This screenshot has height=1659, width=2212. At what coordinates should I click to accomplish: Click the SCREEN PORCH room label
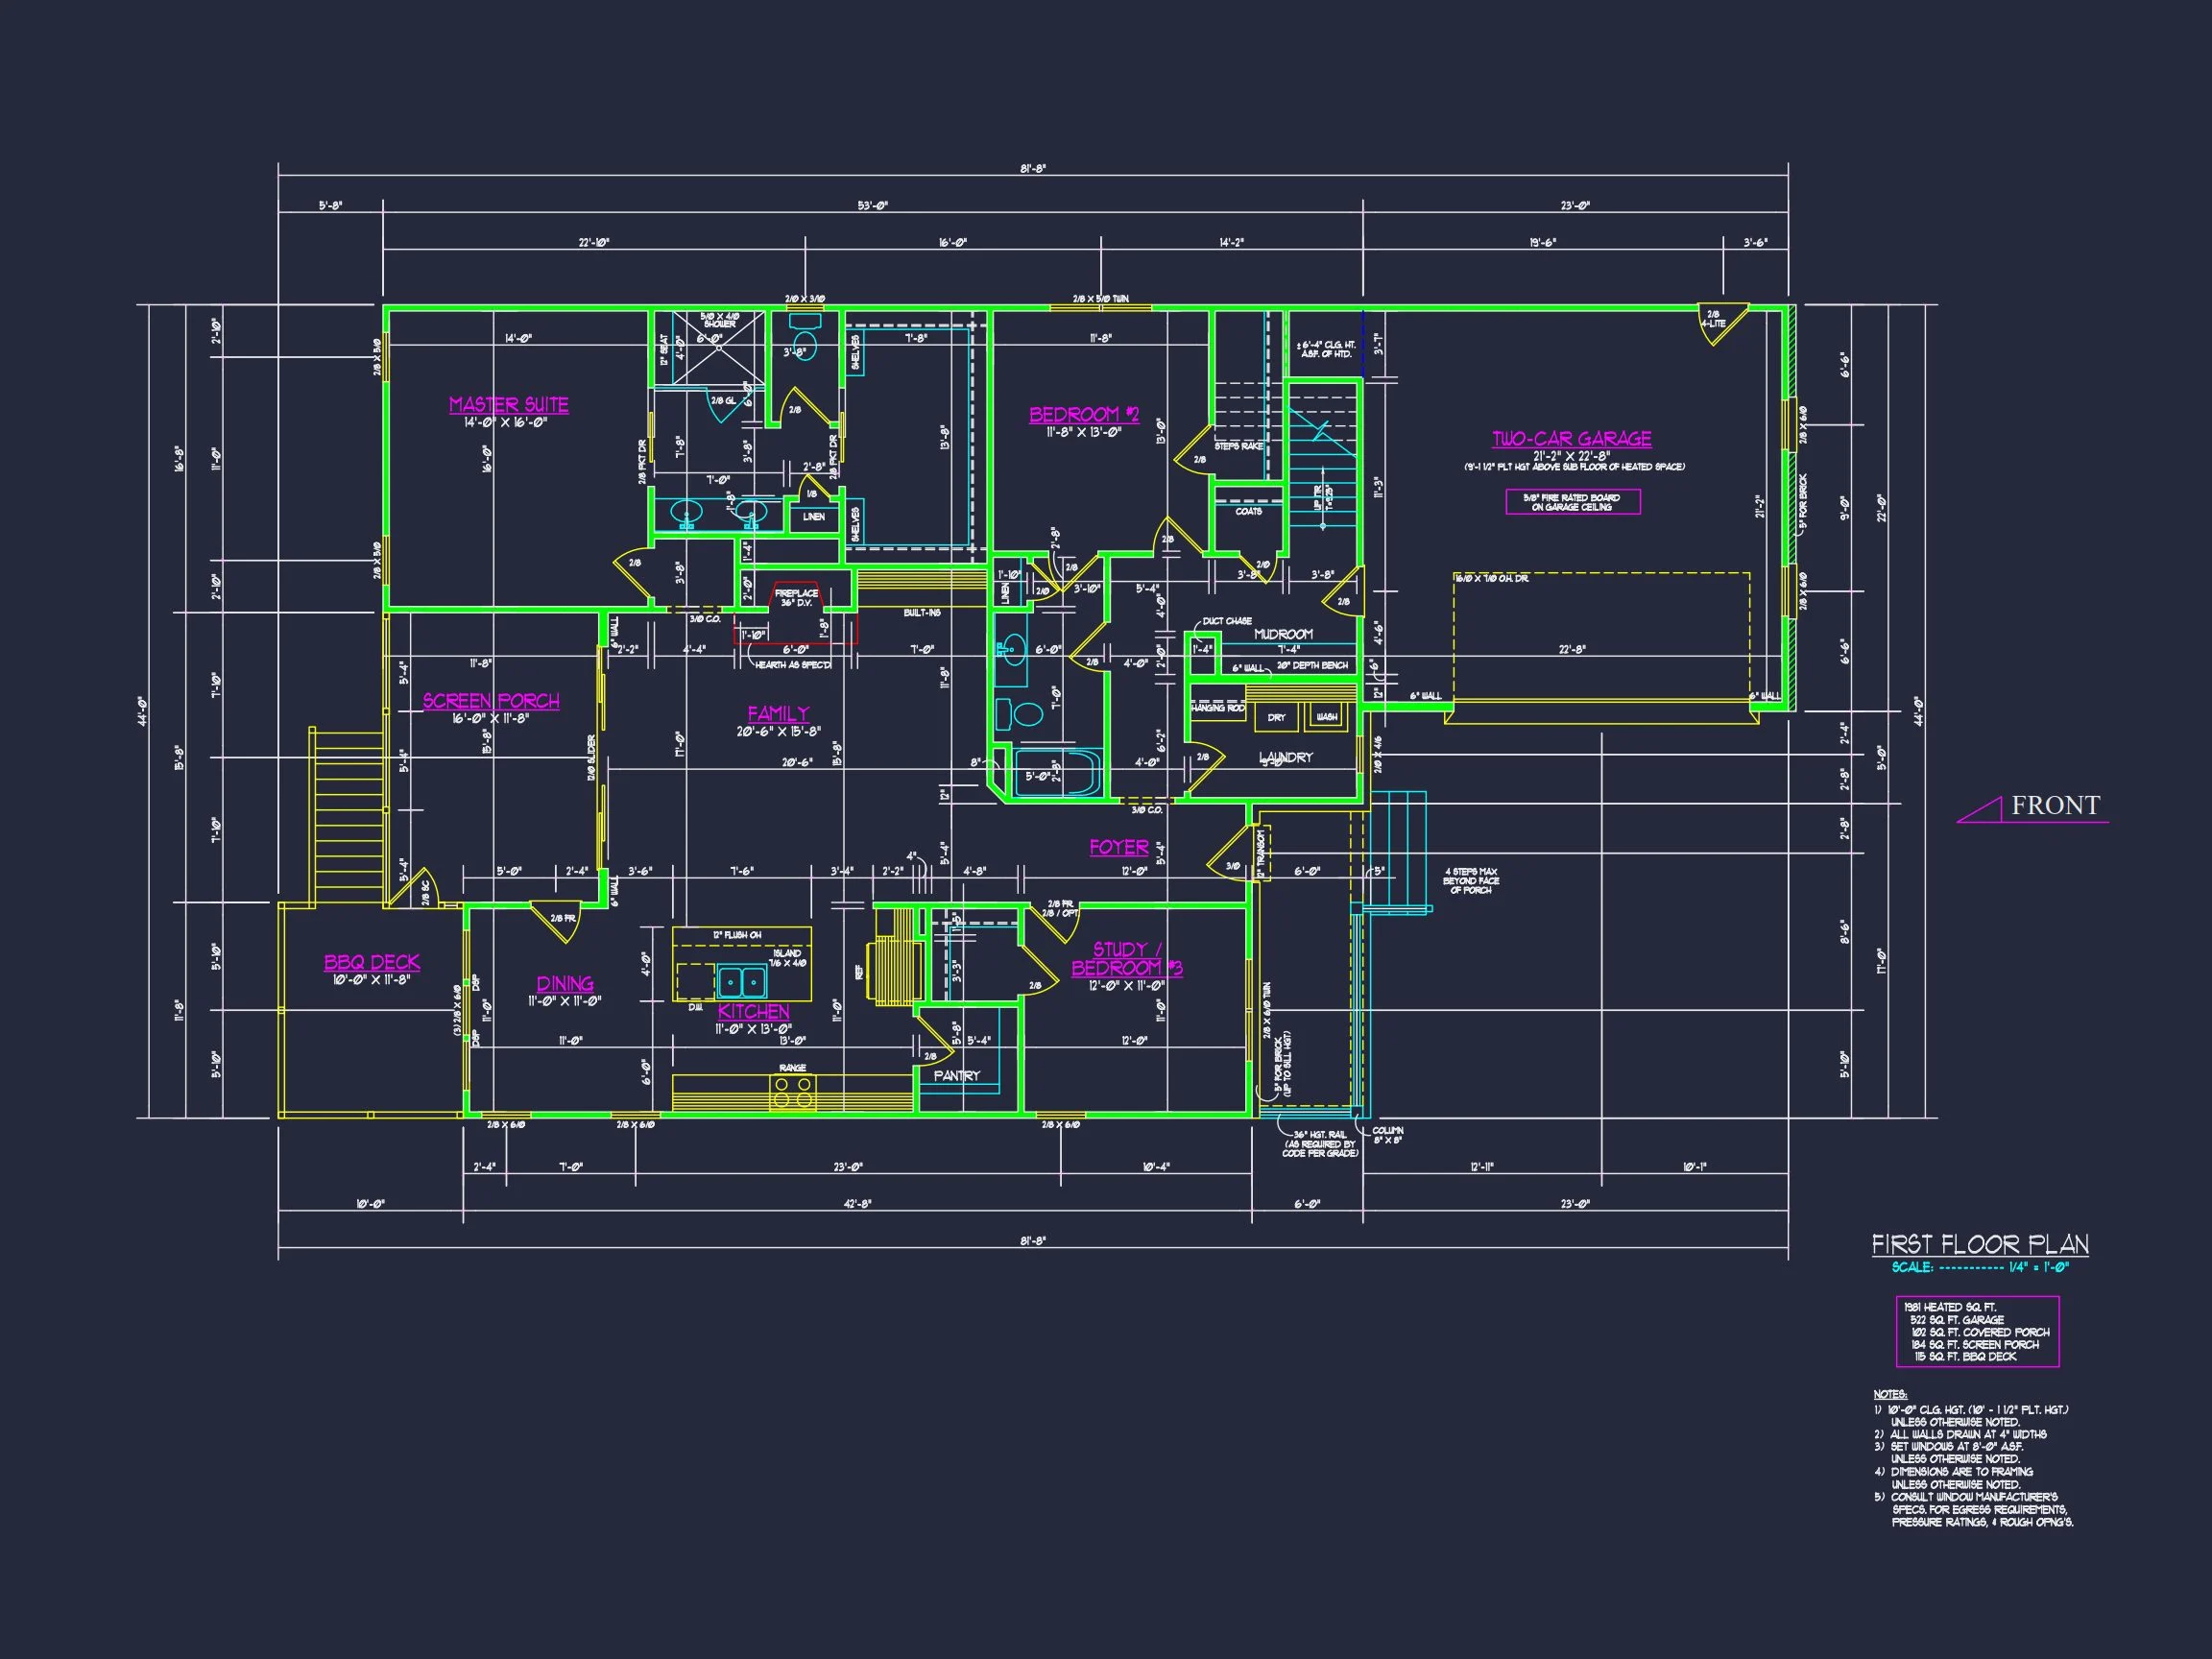click(x=491, y=701)
